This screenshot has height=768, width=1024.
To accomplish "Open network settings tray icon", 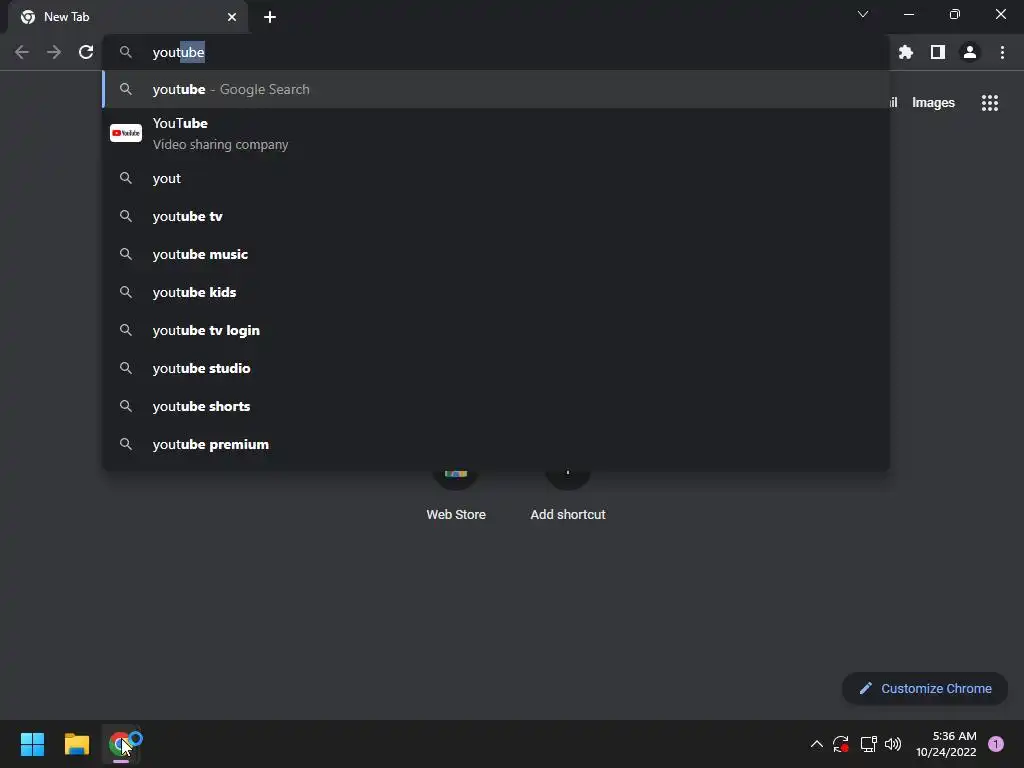I will [868, 744].
